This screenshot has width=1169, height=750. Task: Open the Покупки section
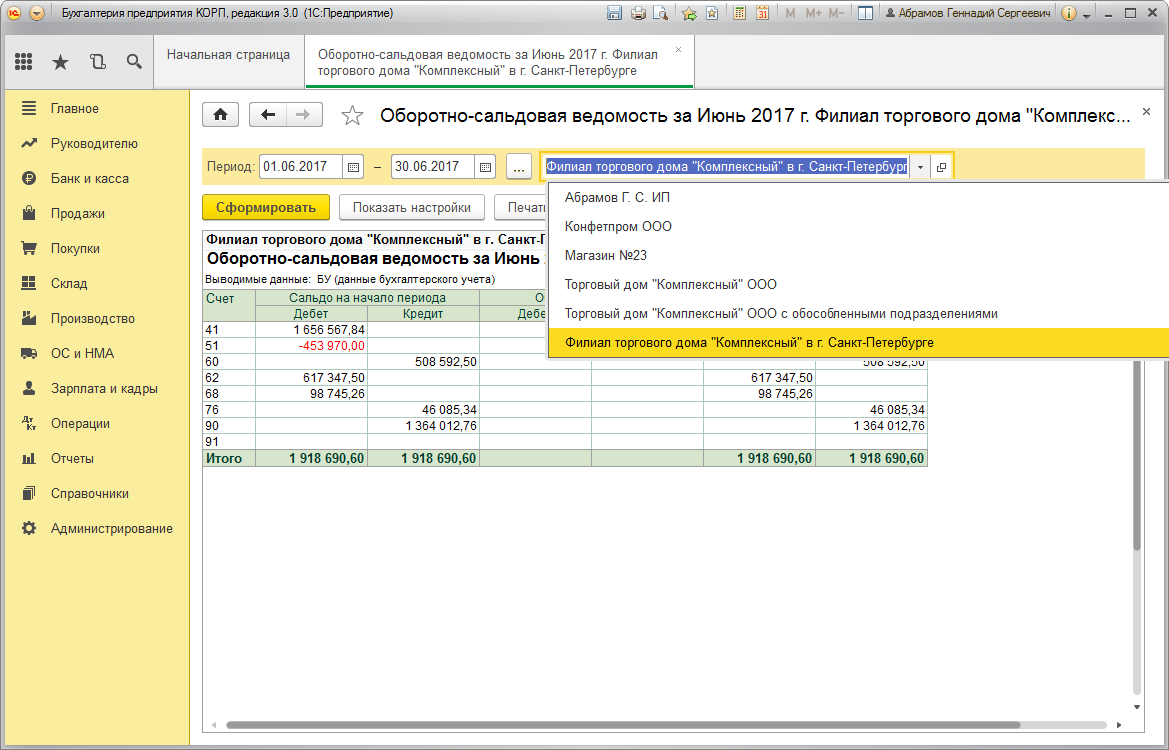[75, 249]
